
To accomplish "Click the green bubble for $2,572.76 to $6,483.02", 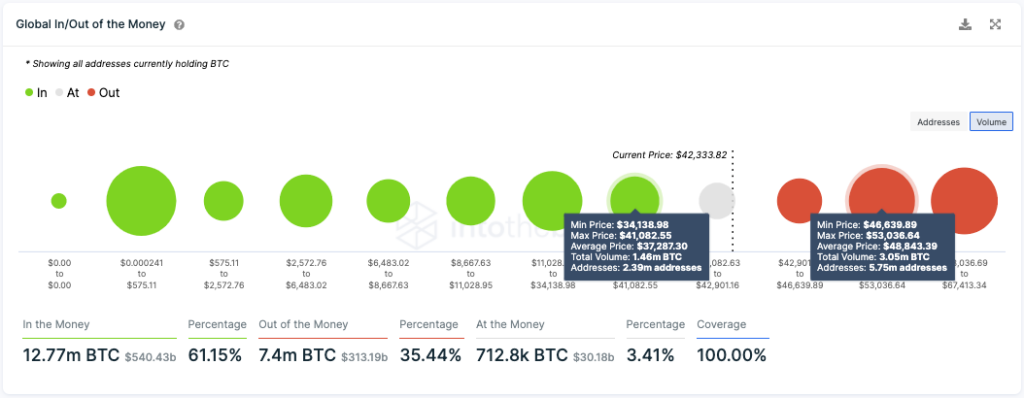I will (306, 201).
